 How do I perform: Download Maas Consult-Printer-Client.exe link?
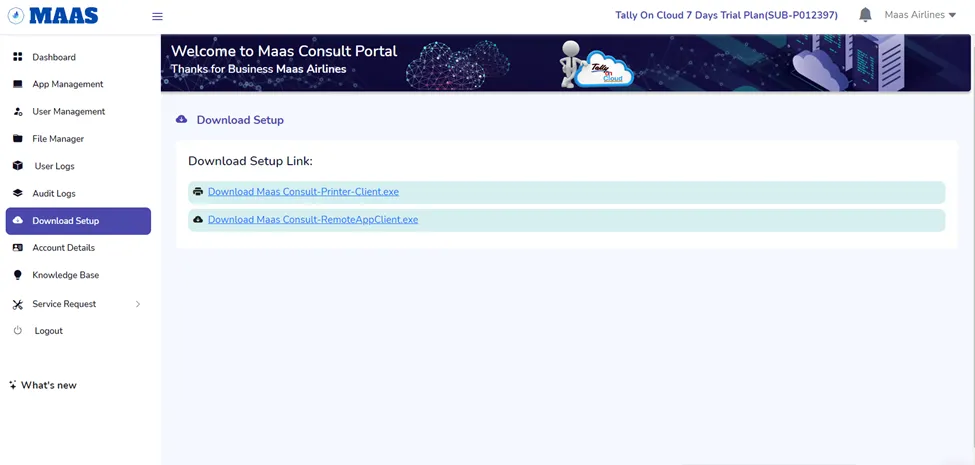click(303, 192)
